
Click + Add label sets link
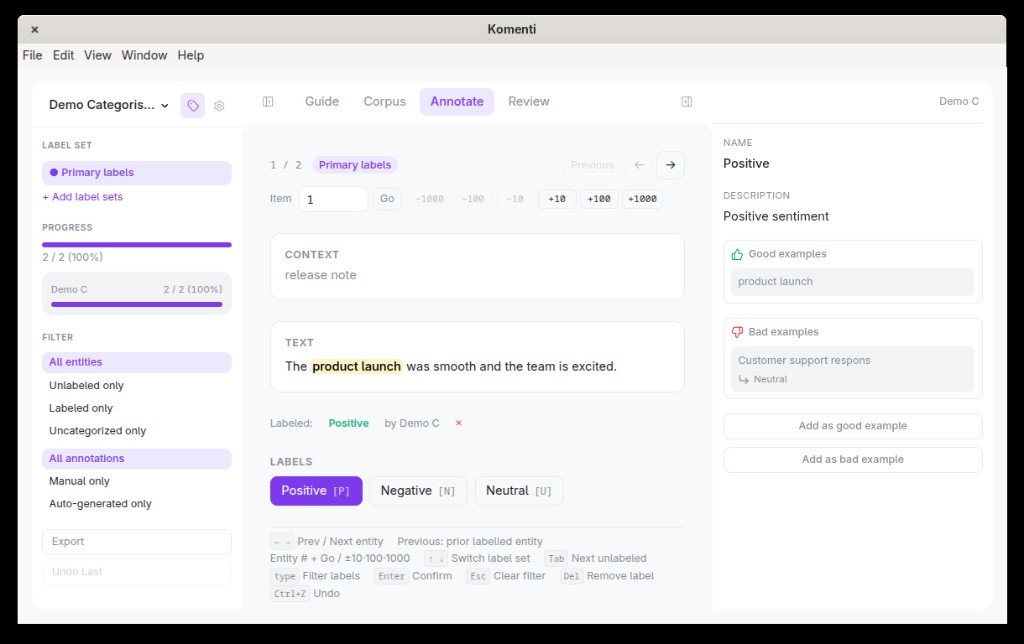pyautogui.click(x=82, y=197)
